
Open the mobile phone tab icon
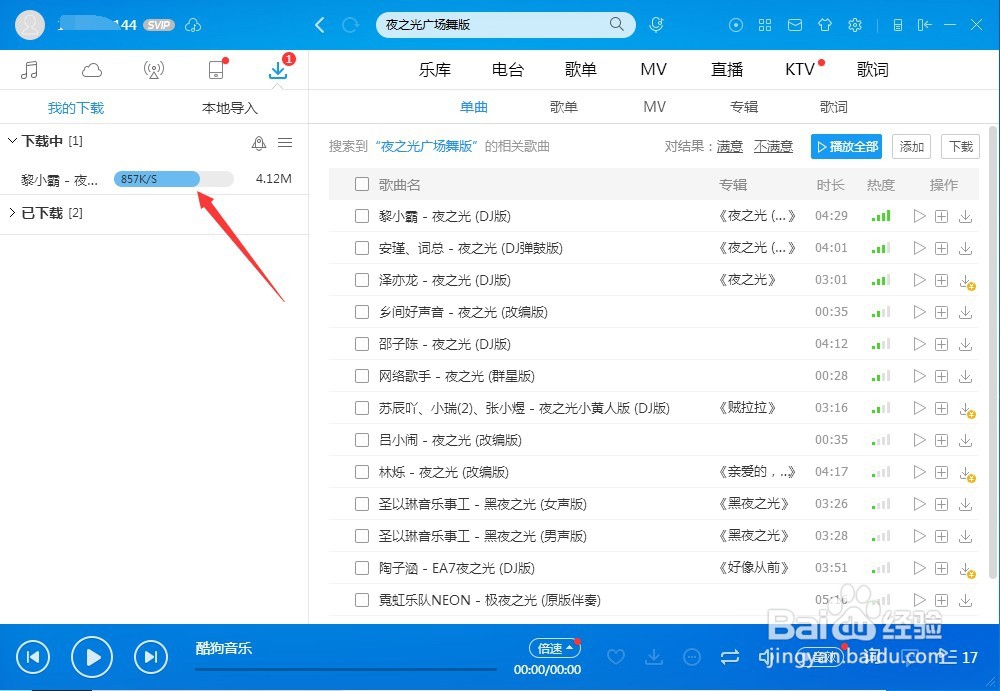click(x=217, y=69)
